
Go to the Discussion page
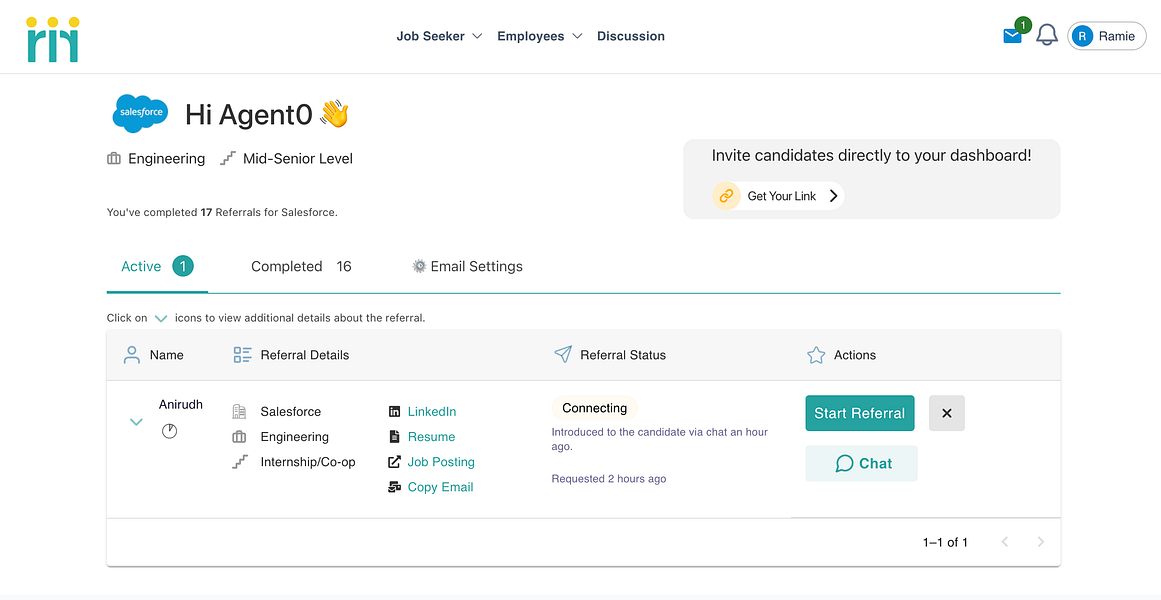coord(631,36)
